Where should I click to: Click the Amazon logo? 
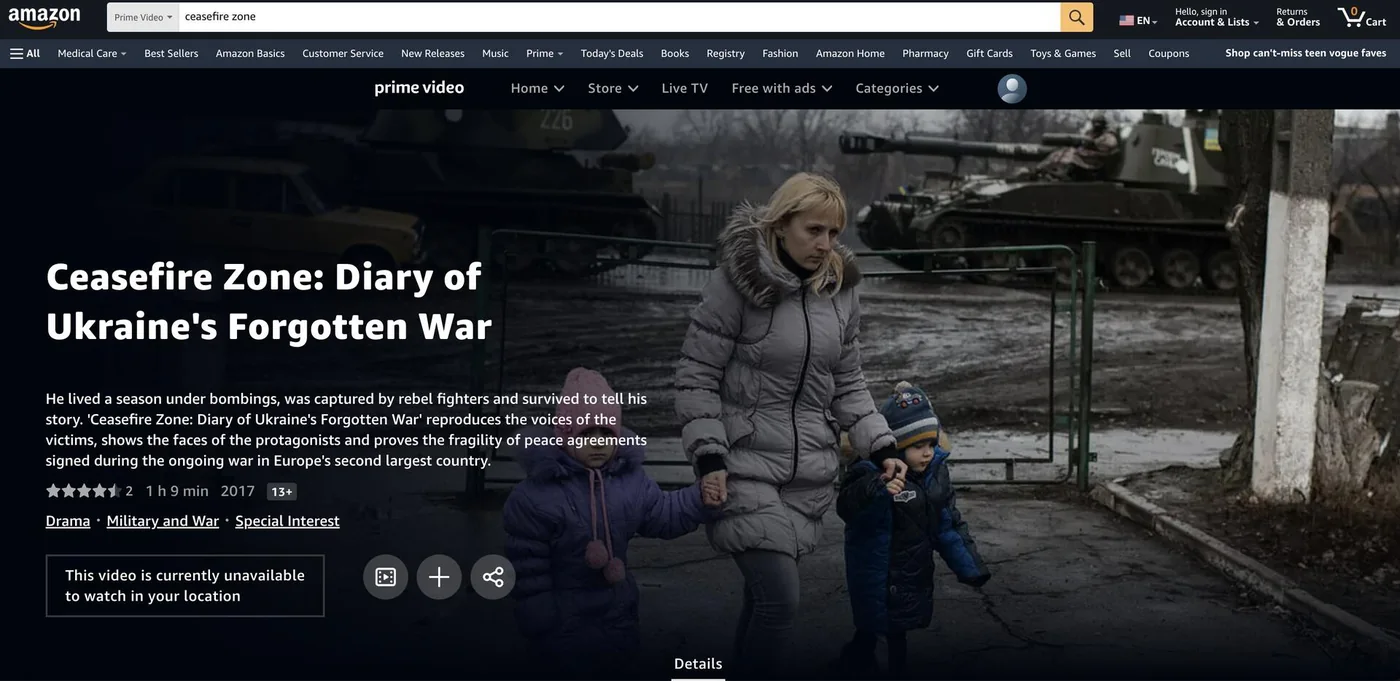pyautogui.click(x=44, y=18)
